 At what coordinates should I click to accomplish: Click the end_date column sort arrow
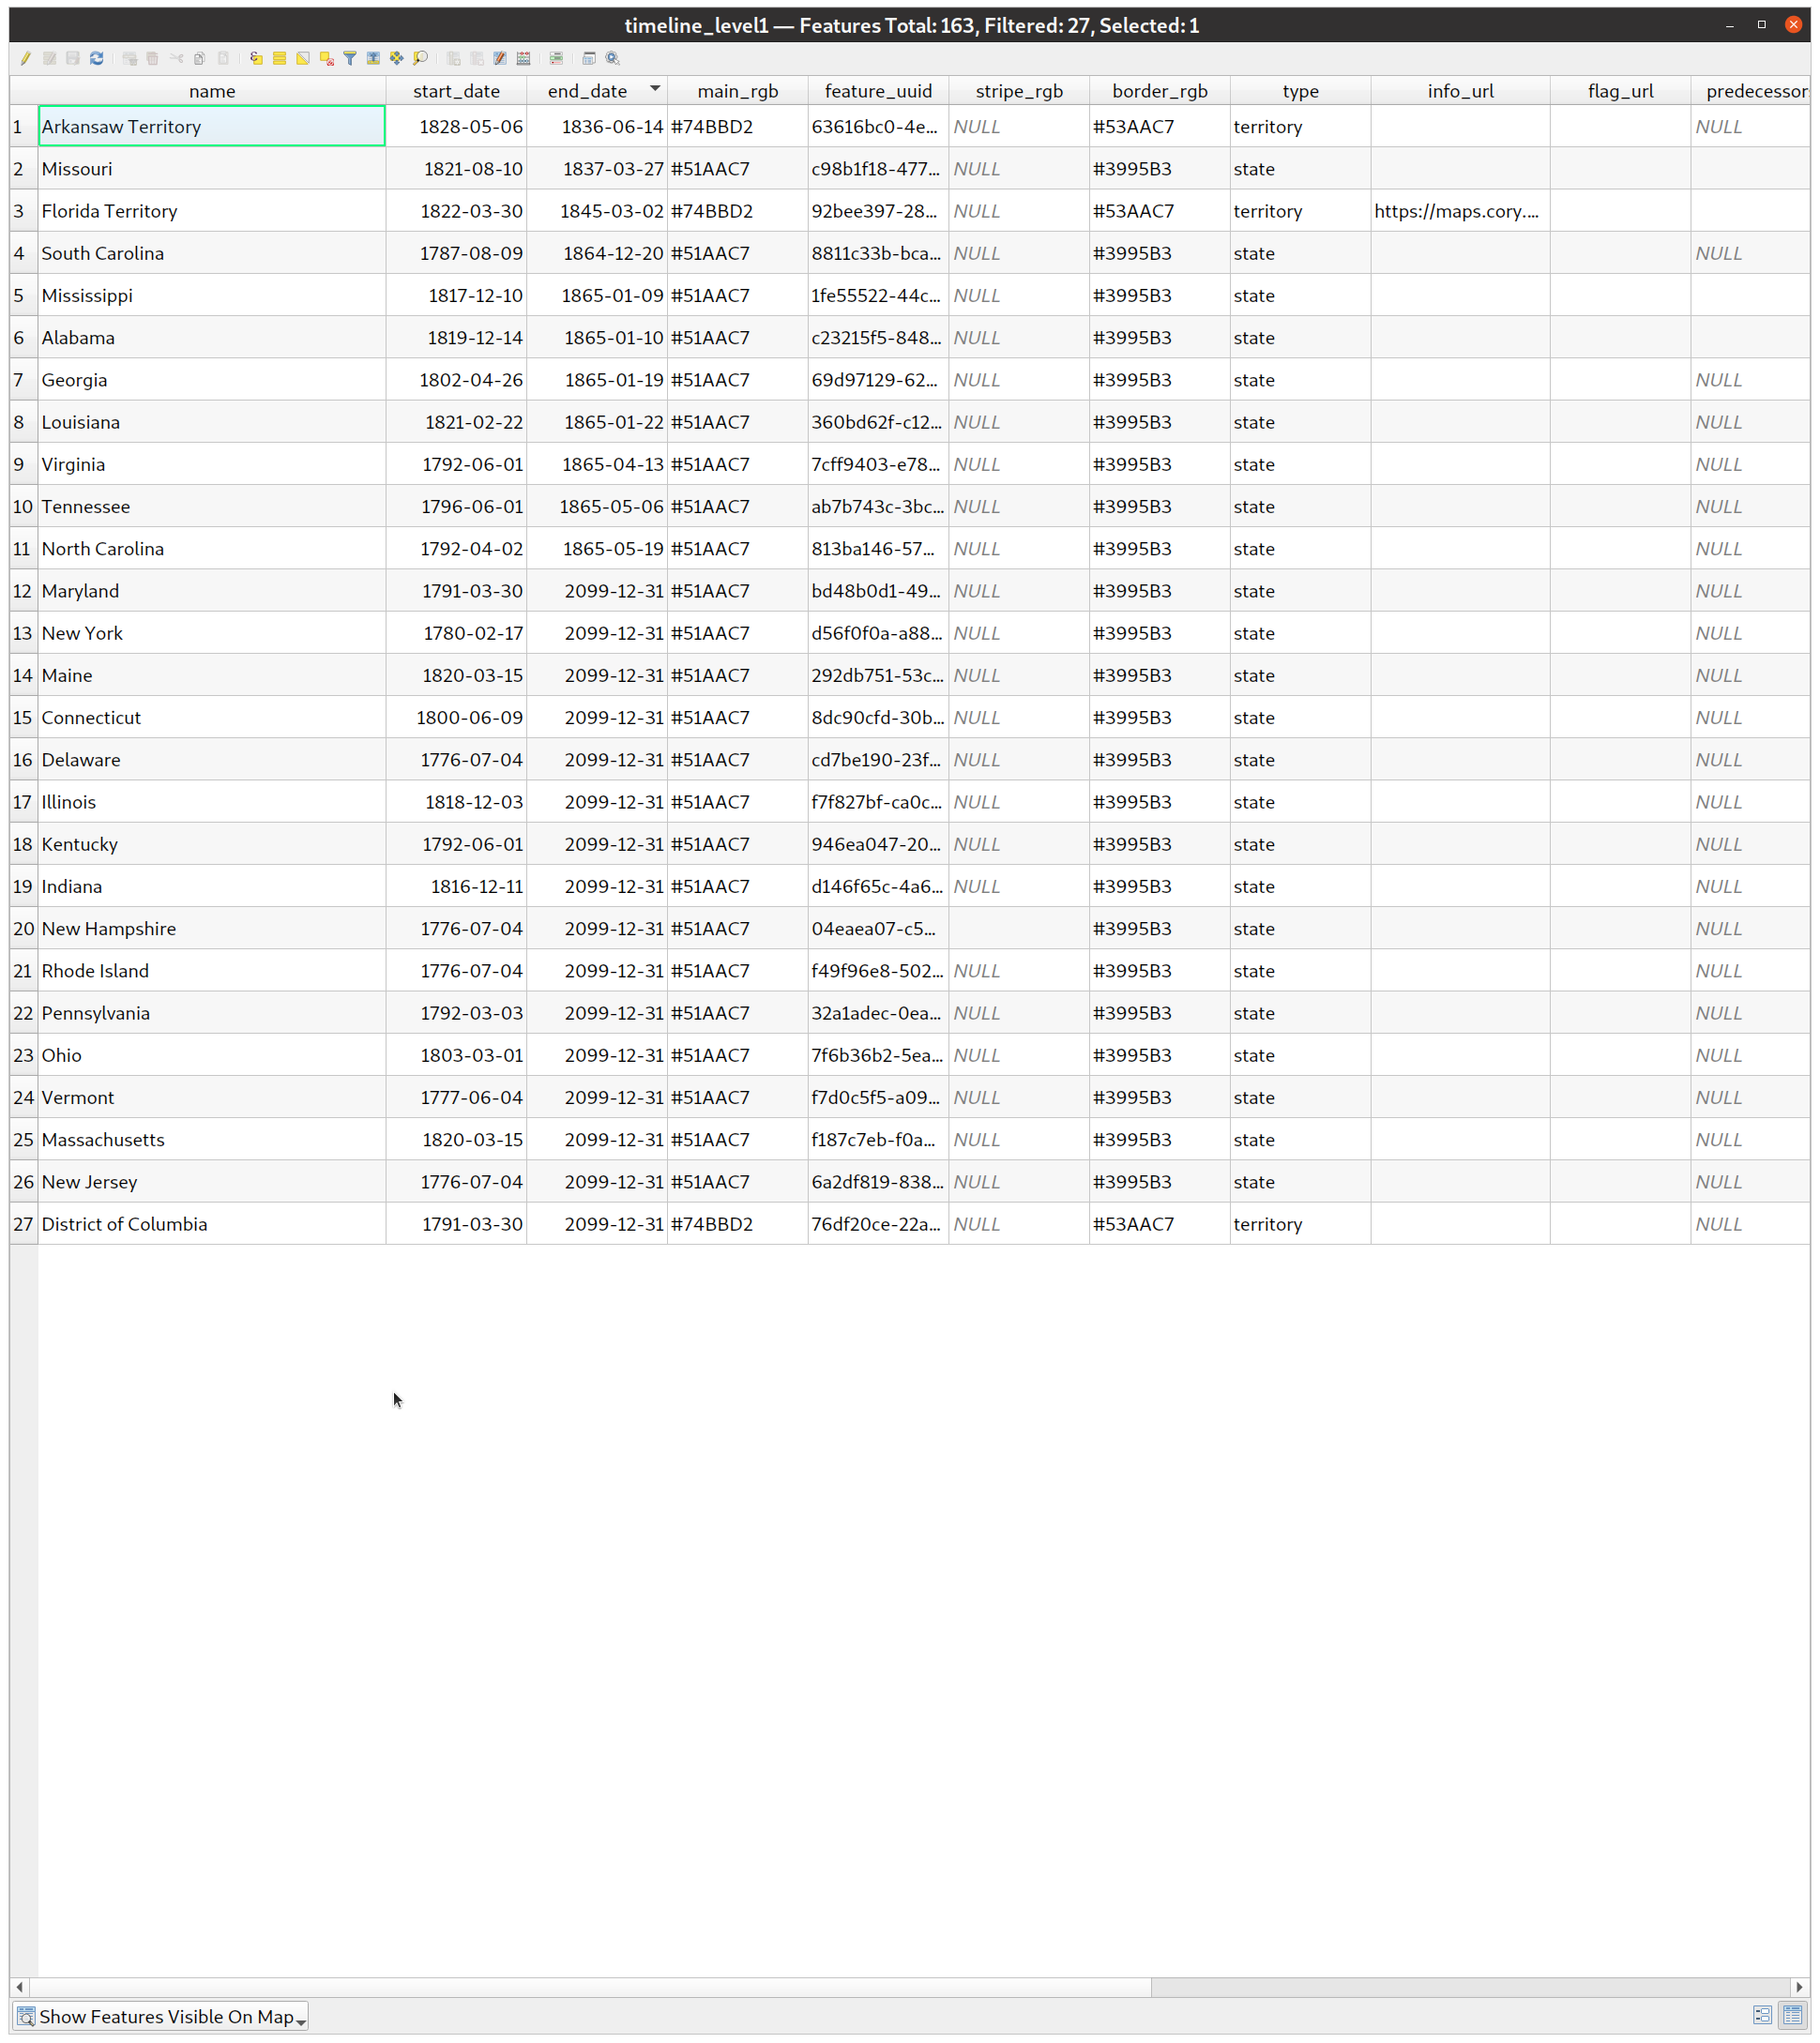(x=654, y=89)
